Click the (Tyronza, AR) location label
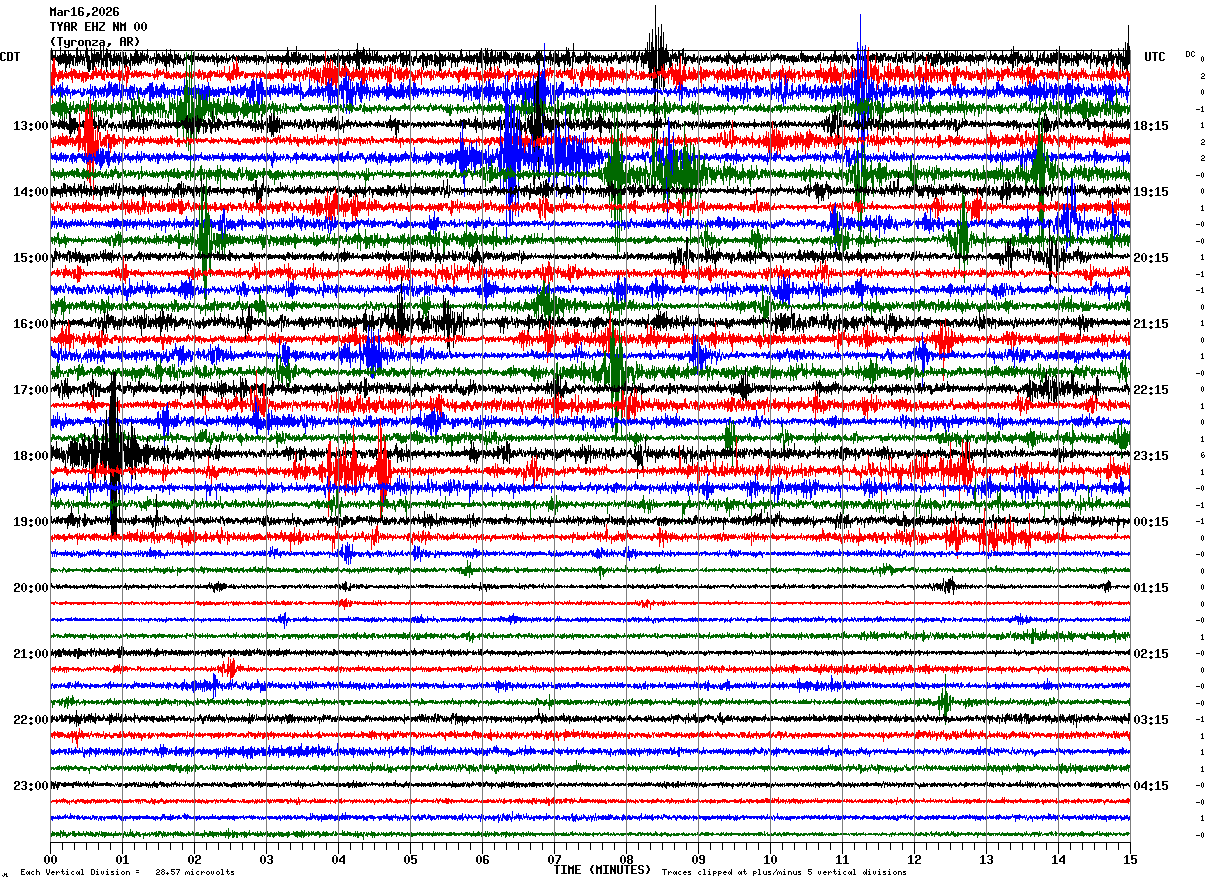This screenshot has height=886, width=1210. (95, 42)
